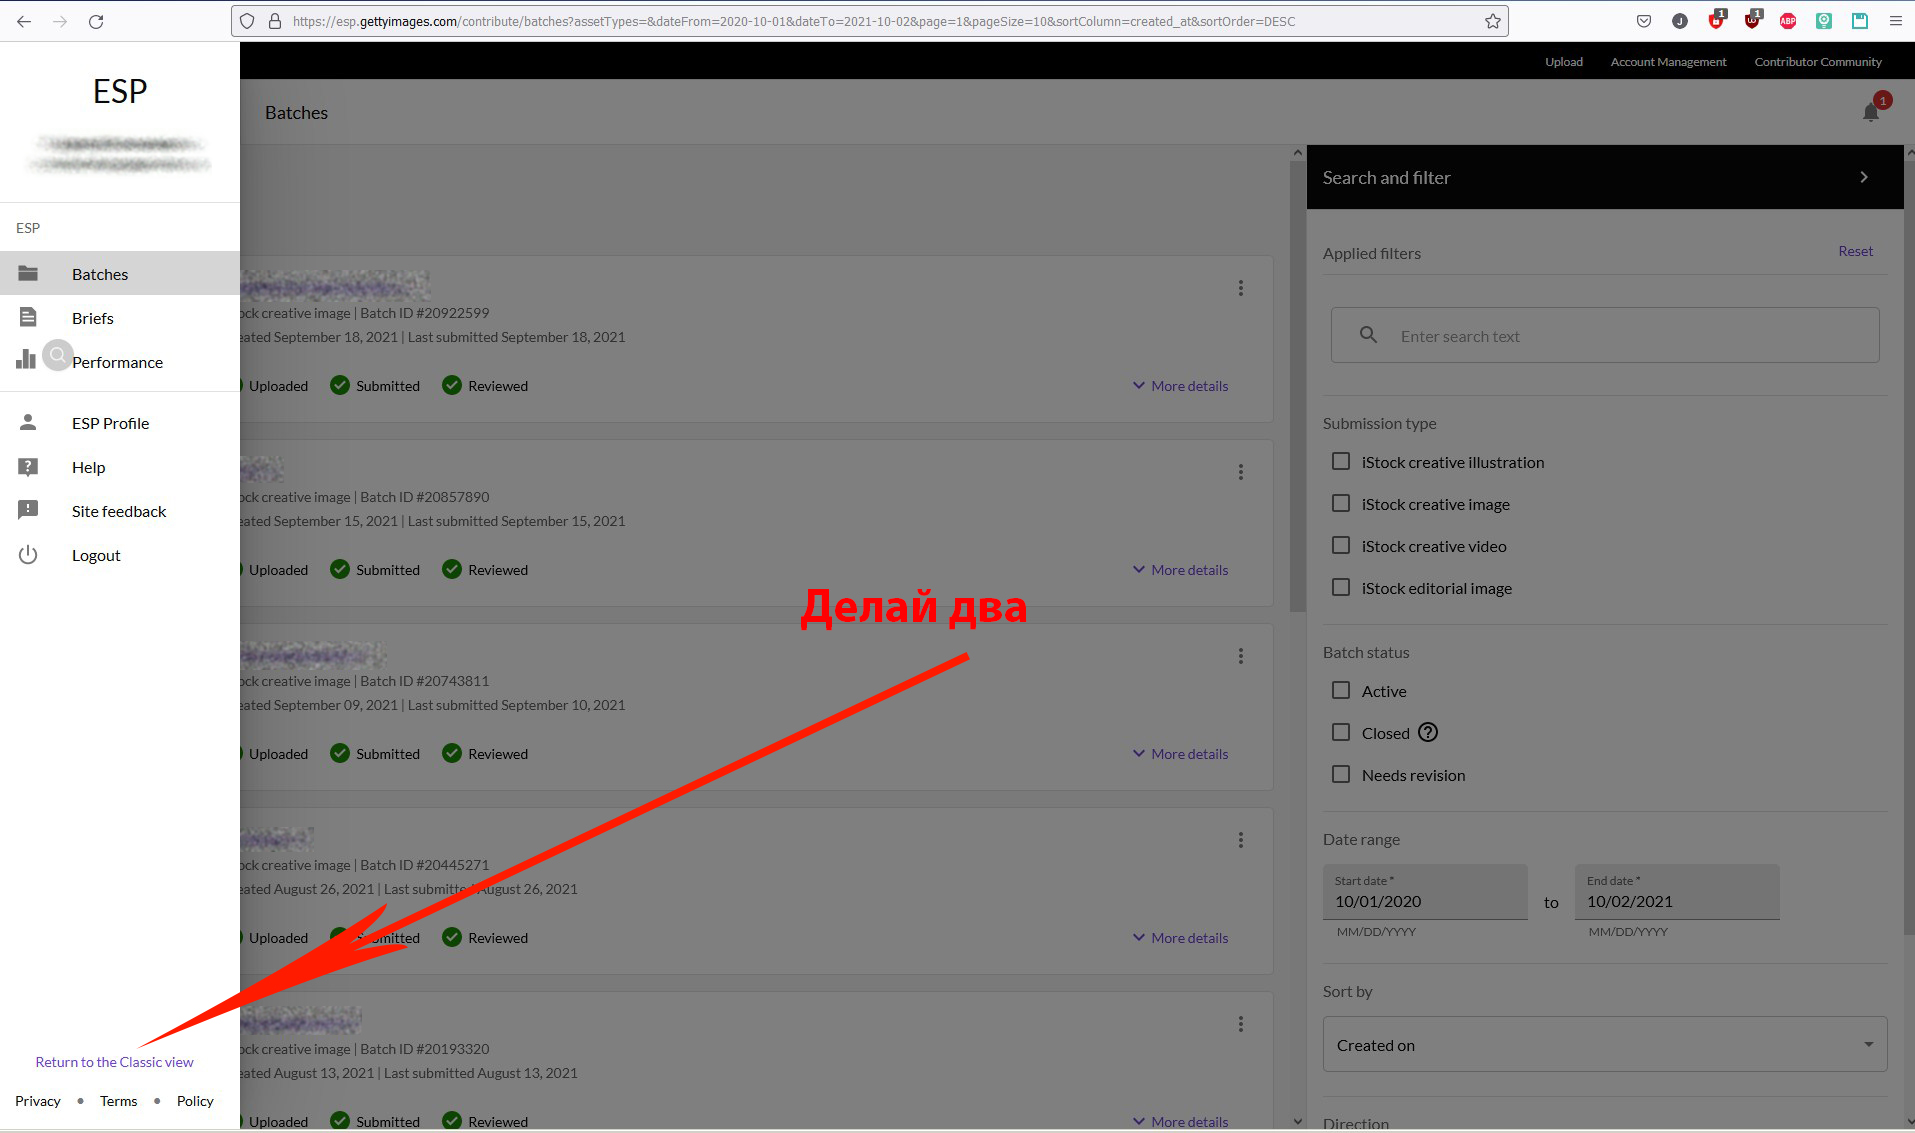The height and width of the screenshot is (1133, 1915).
Task: Open the Sort by Created on dropdown
Action: click(x=1604, y=1045)
